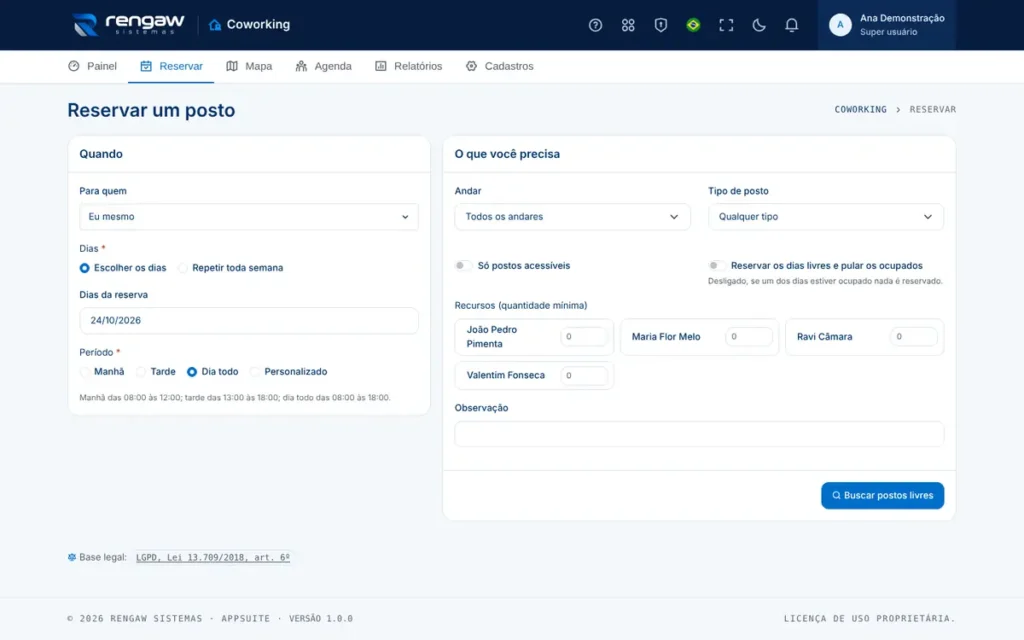1024x640 pixels.
Task: Click the user avatar circle "A"
Action: [840, 25]
